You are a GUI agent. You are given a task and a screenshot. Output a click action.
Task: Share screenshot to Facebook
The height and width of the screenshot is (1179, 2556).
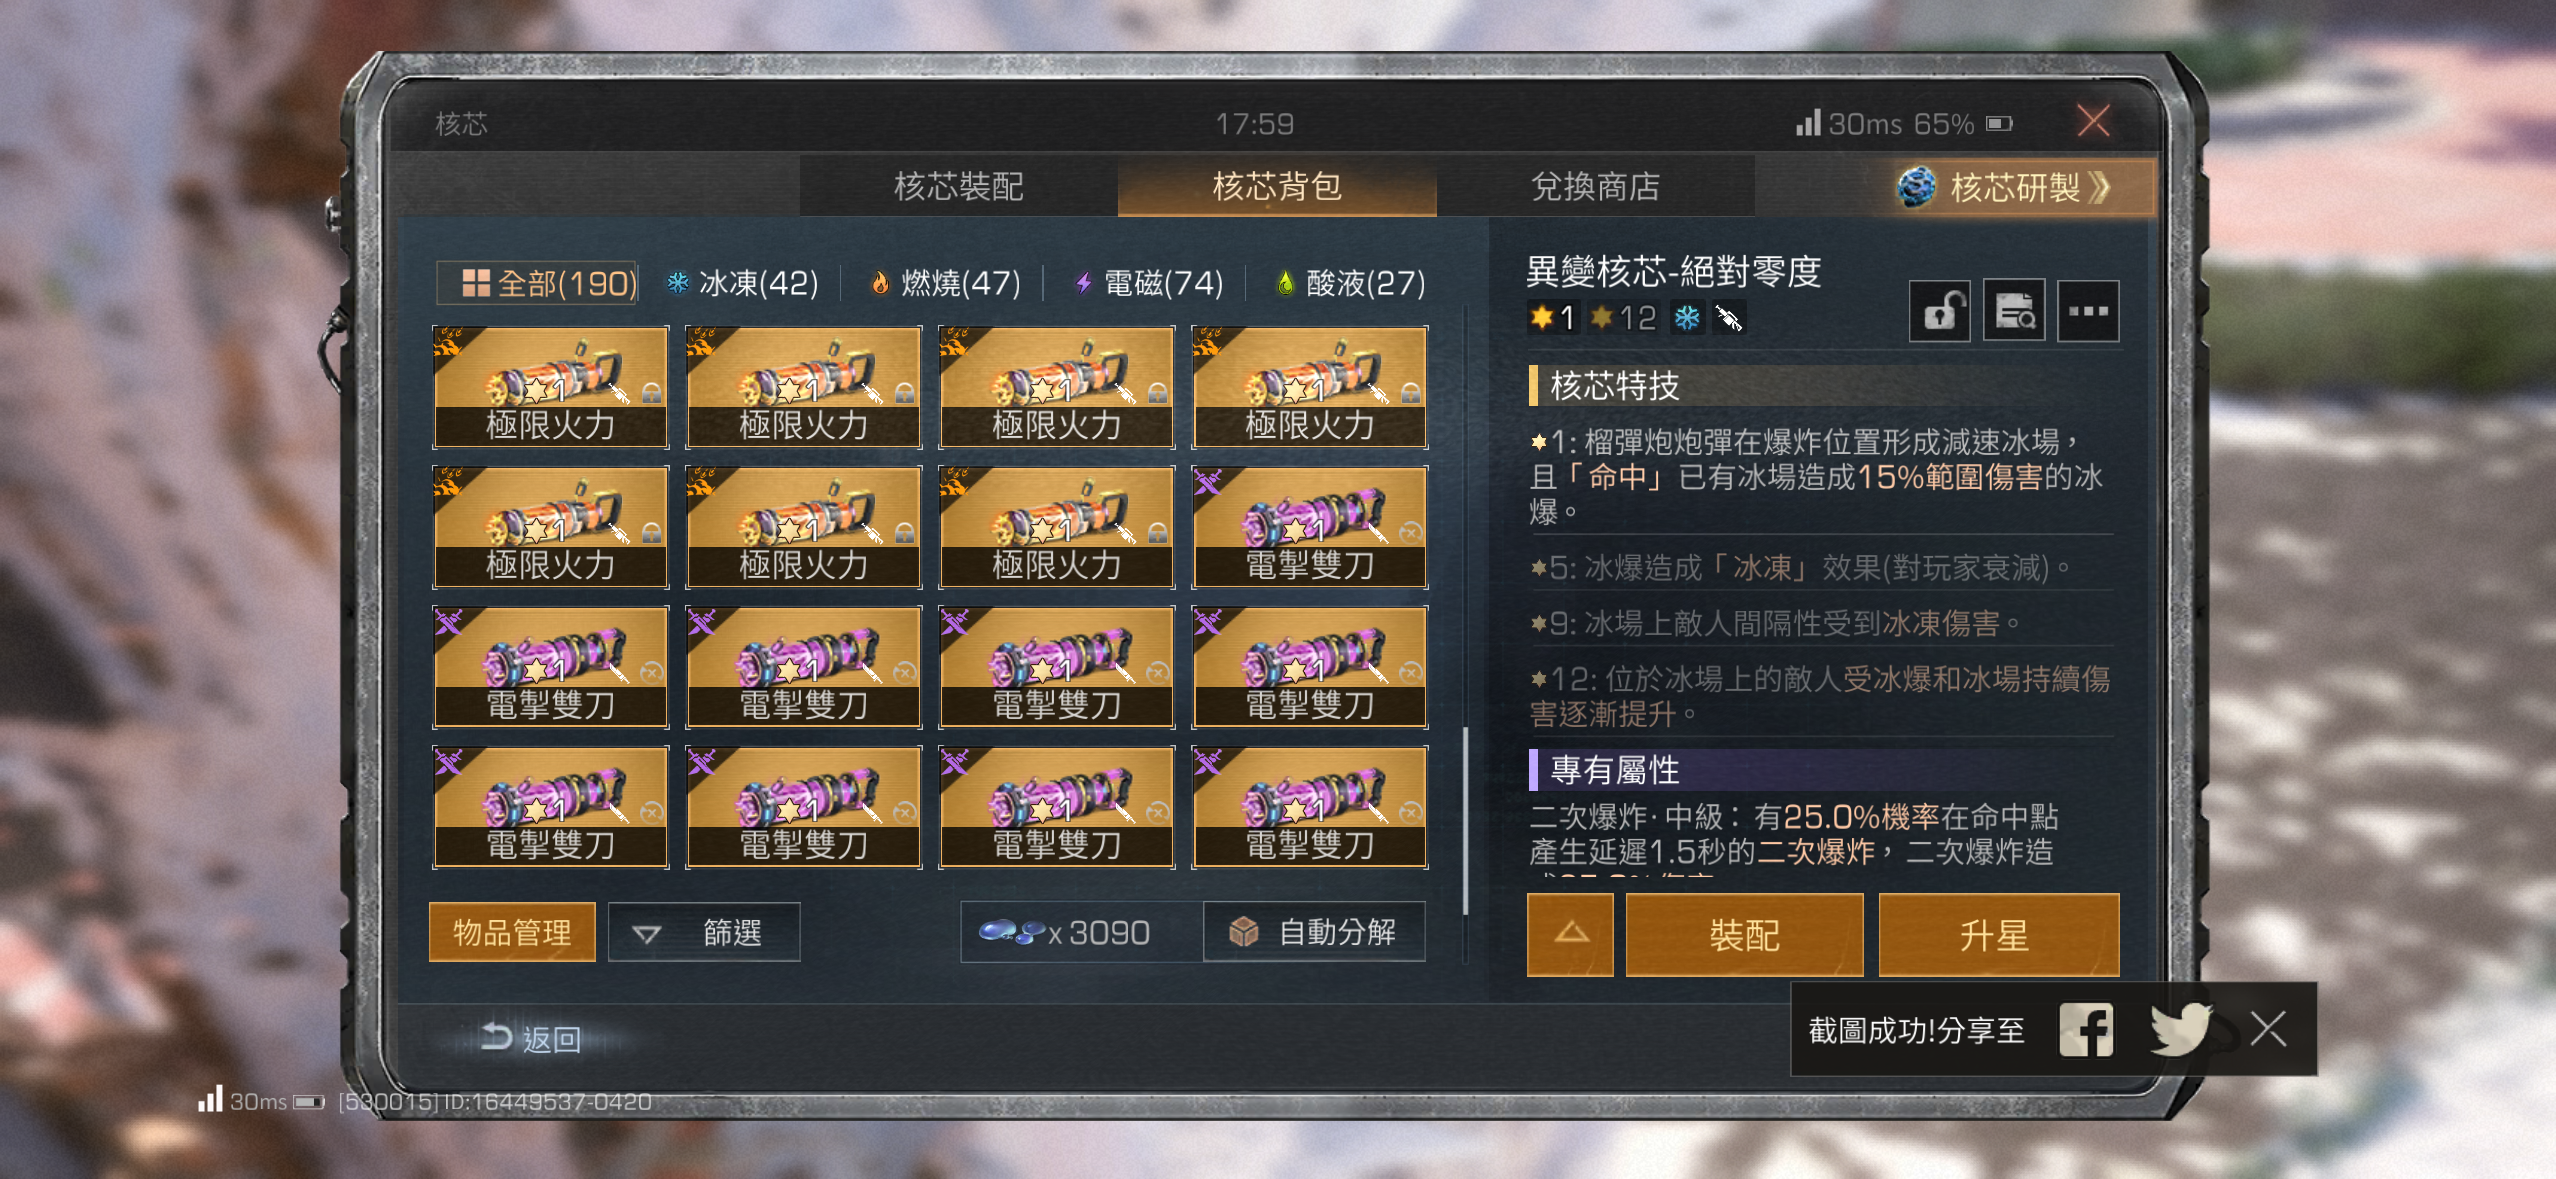click(2086, 1029)
